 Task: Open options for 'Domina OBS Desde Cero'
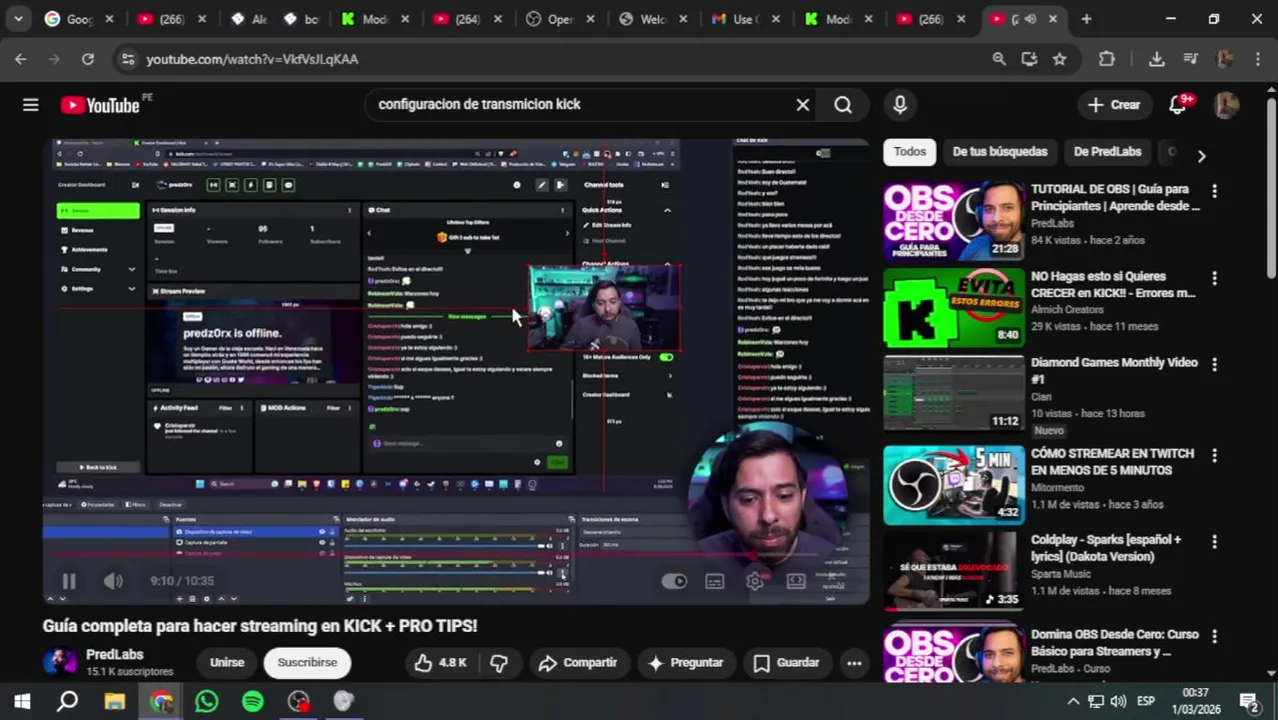1214,636
